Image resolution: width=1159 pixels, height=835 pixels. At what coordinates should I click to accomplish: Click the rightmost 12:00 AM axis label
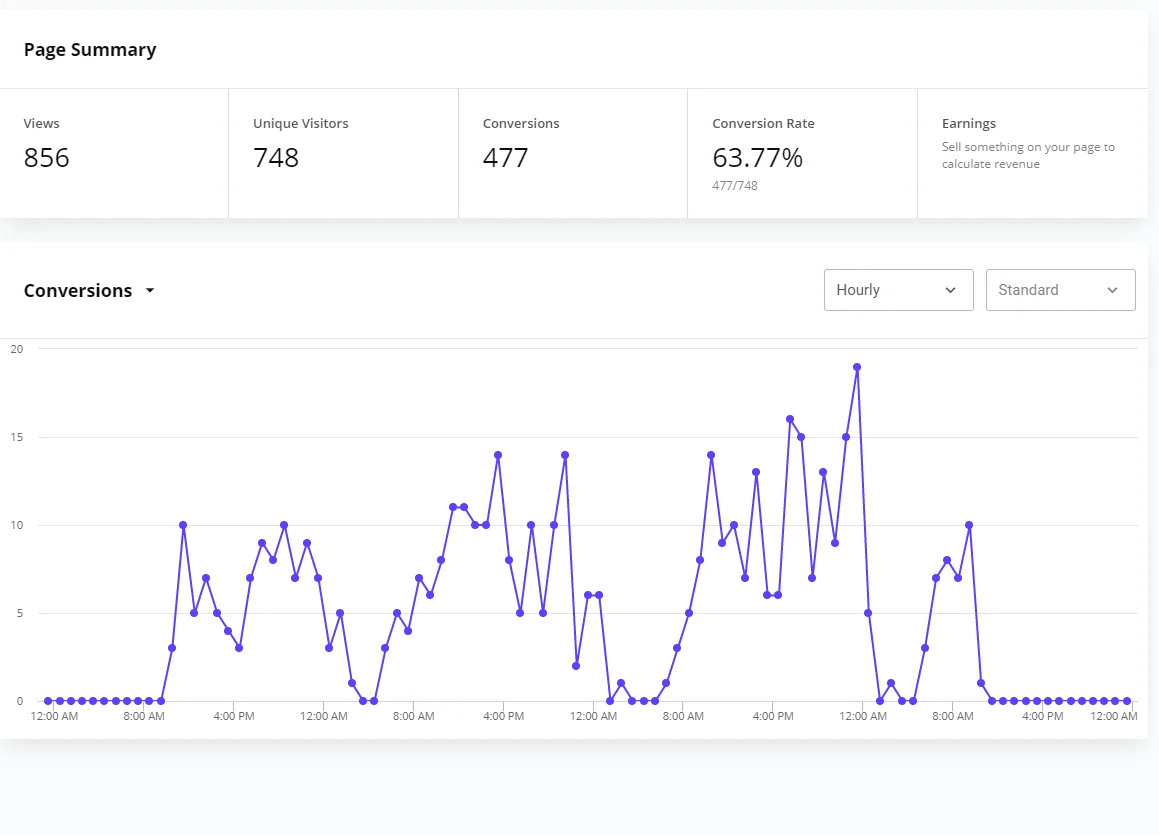[1113, 716]
